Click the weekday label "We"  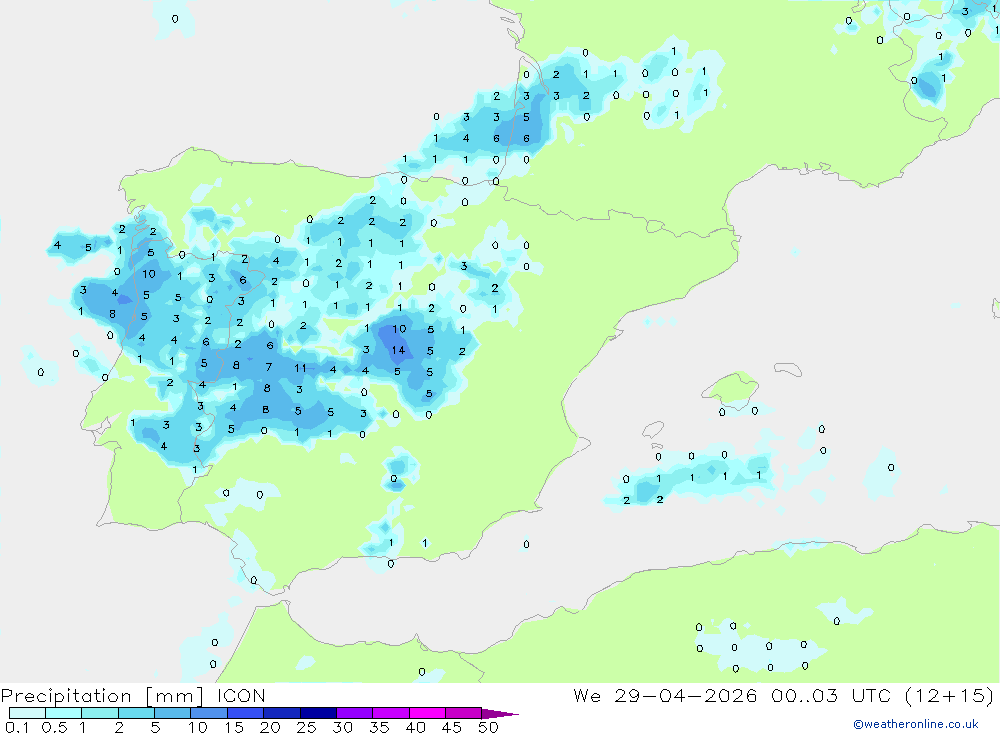587,695
